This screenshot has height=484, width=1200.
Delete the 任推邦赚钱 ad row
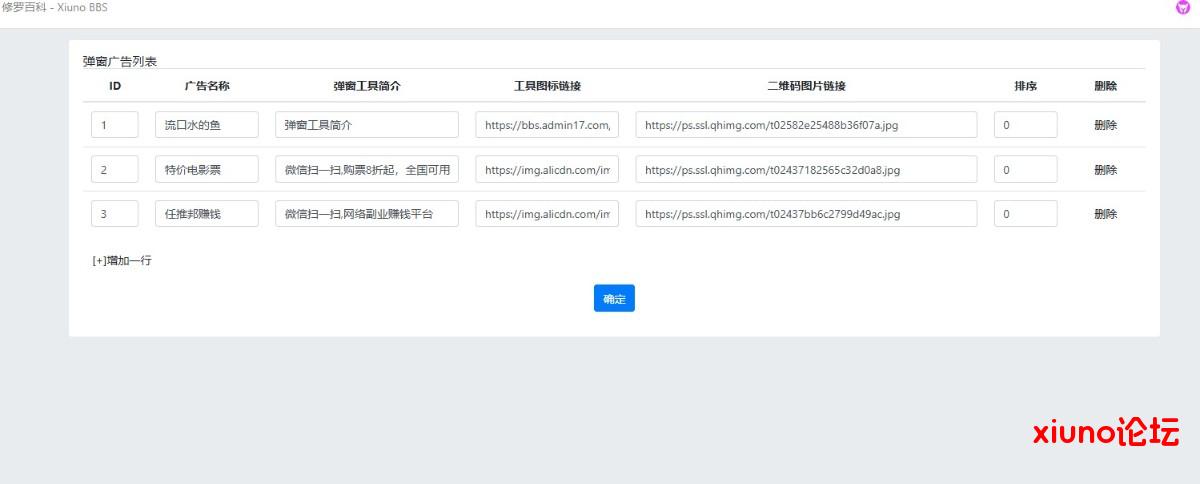[1105, 214]
